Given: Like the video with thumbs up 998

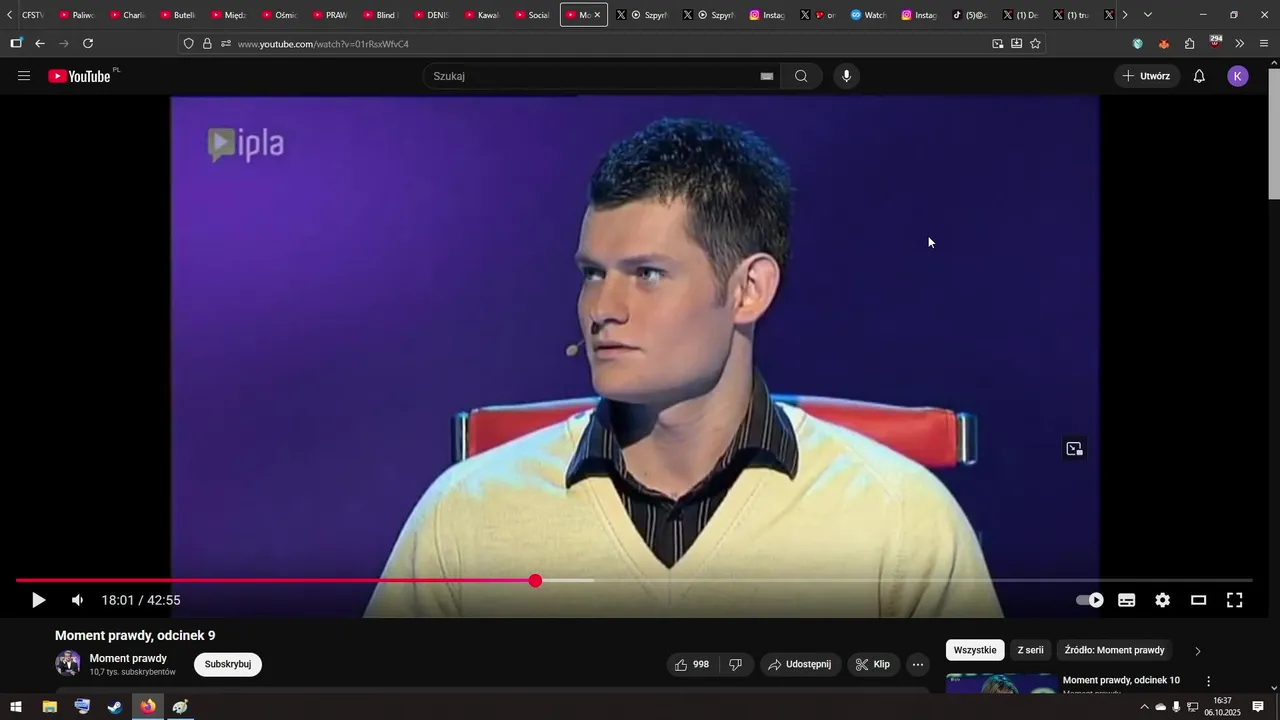Looking at the screenshot, I should 692,664.
